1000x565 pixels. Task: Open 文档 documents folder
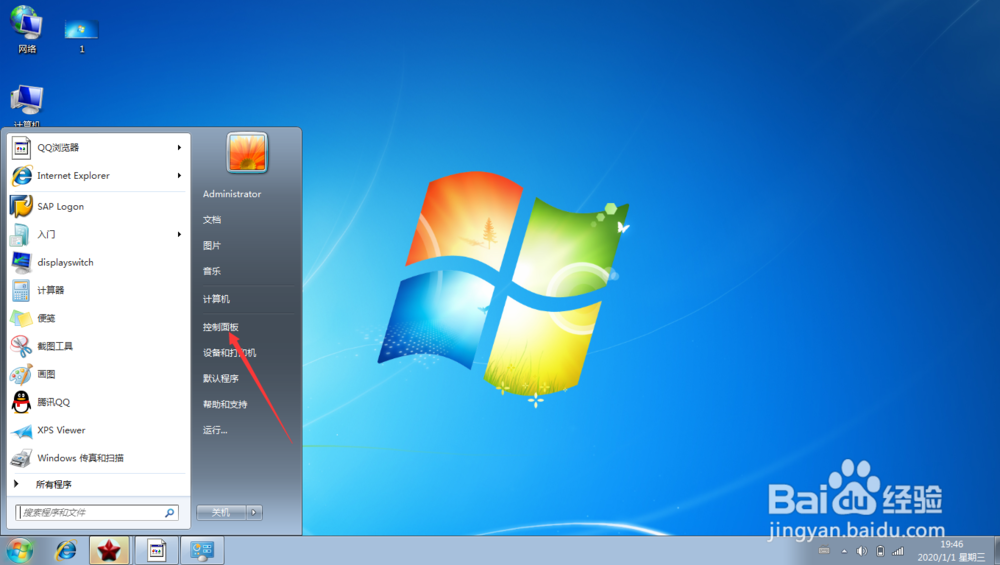(x=212, y=219)
